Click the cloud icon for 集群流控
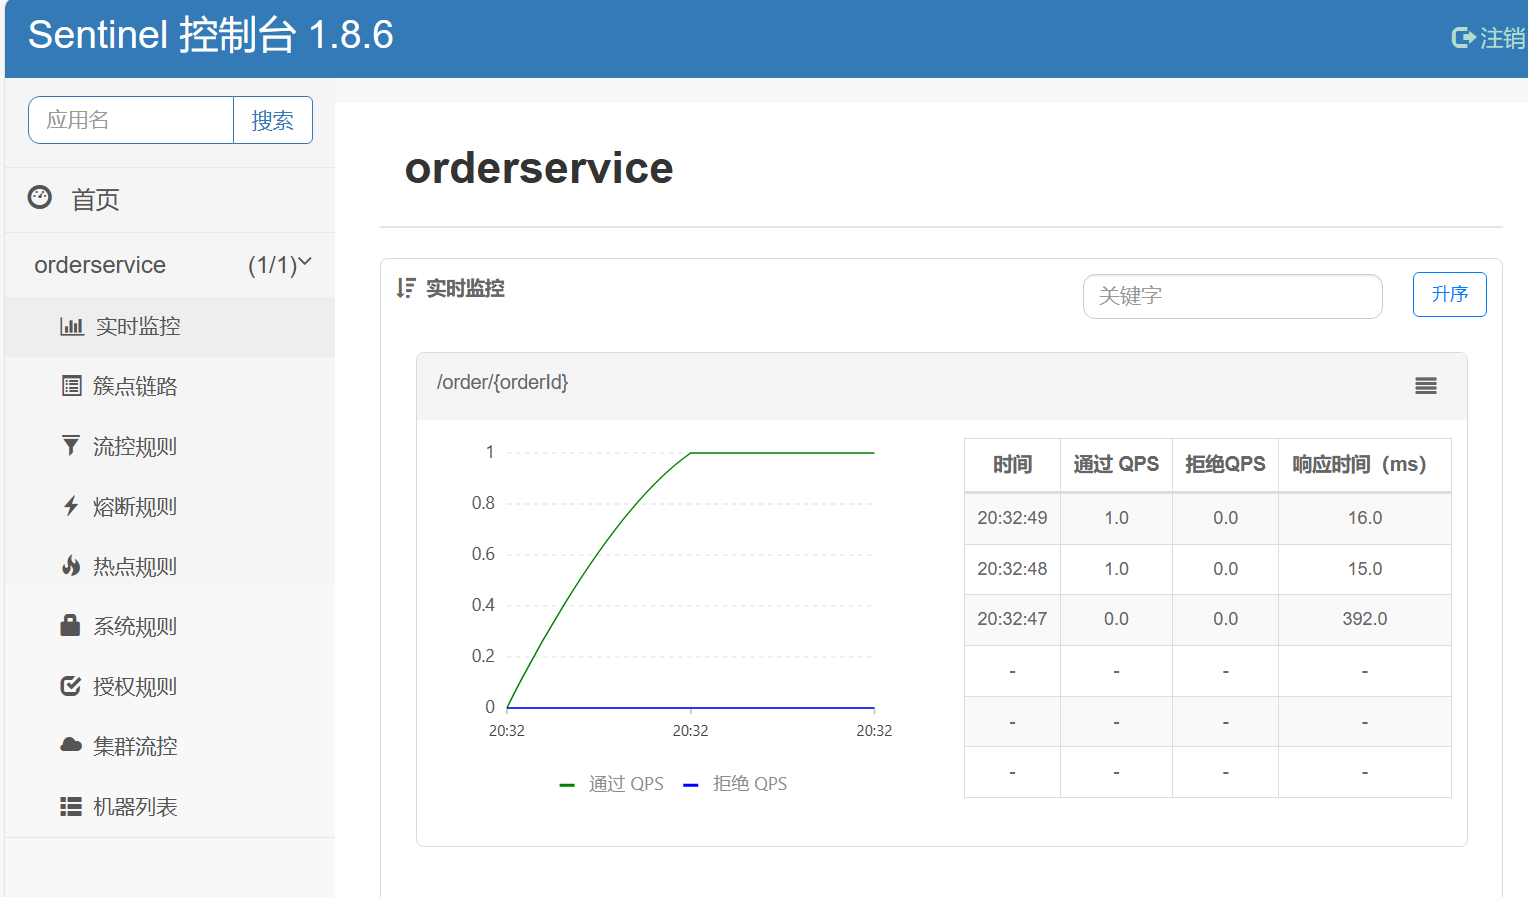The height and width of the screenshot is (897, 1528). 71,745
